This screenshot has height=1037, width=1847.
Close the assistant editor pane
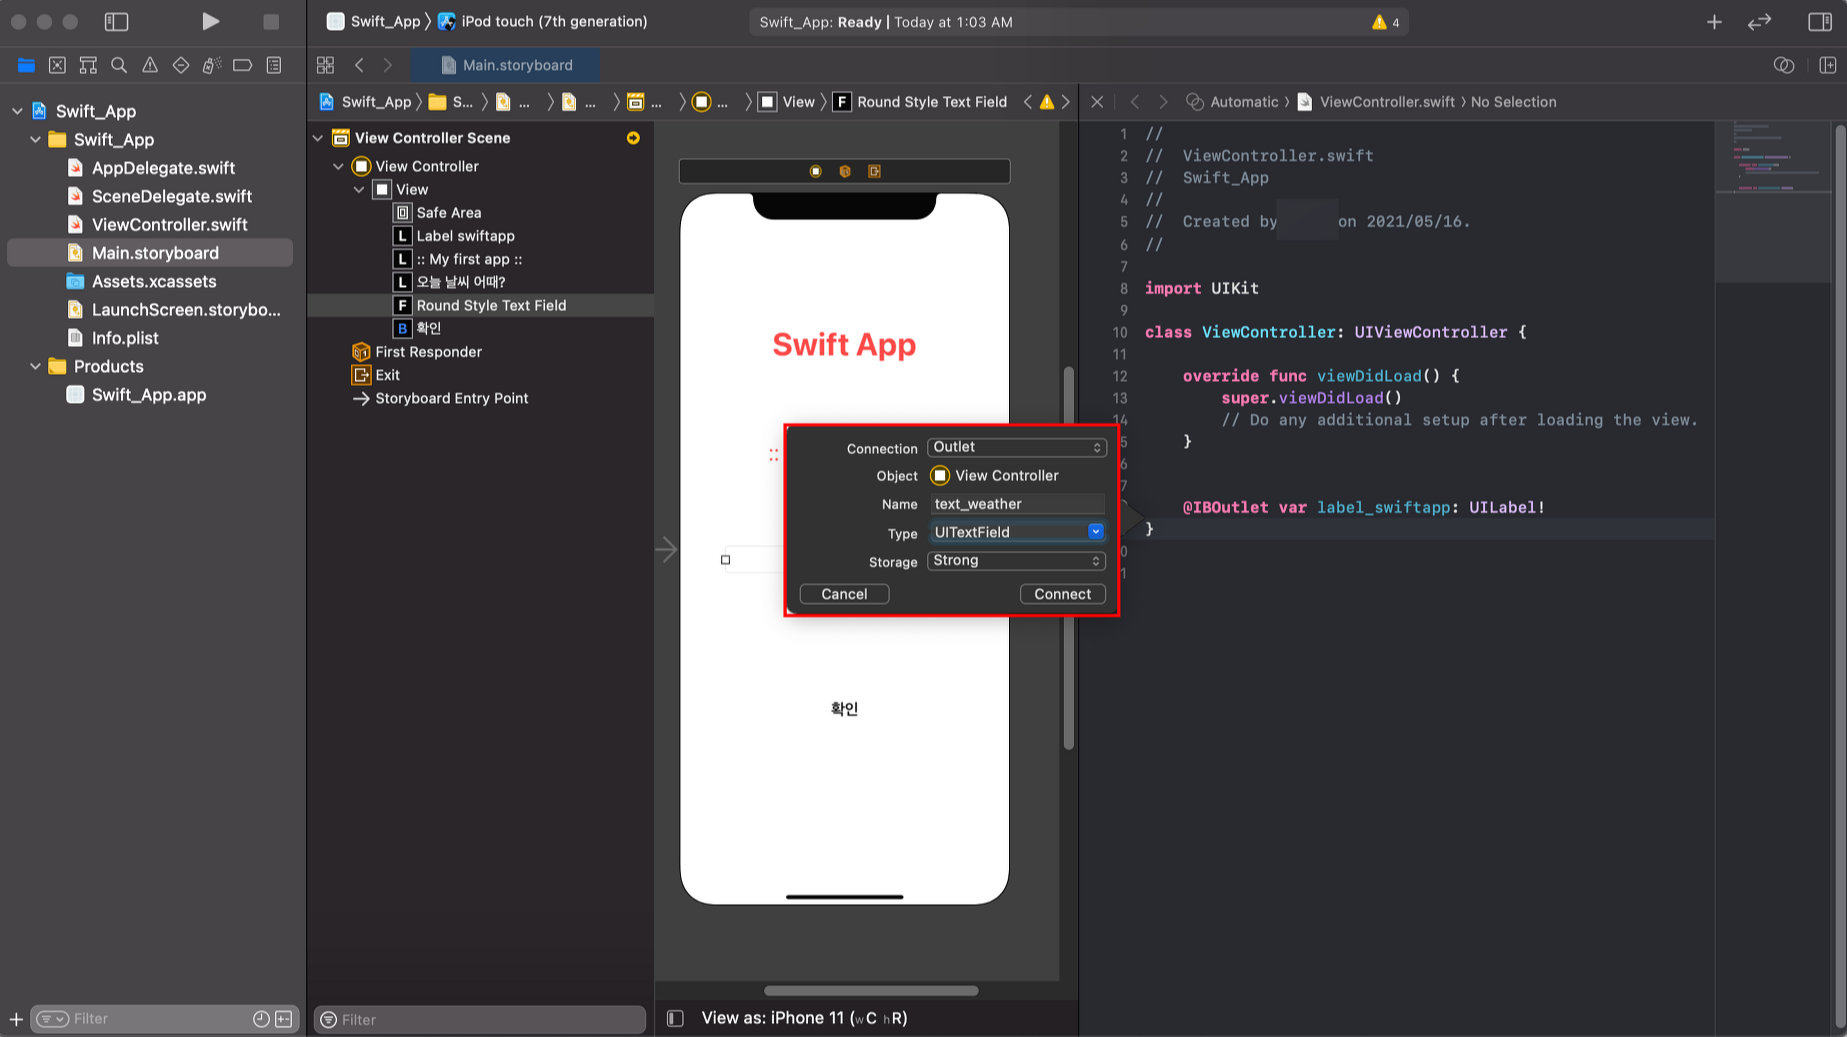1097,102
